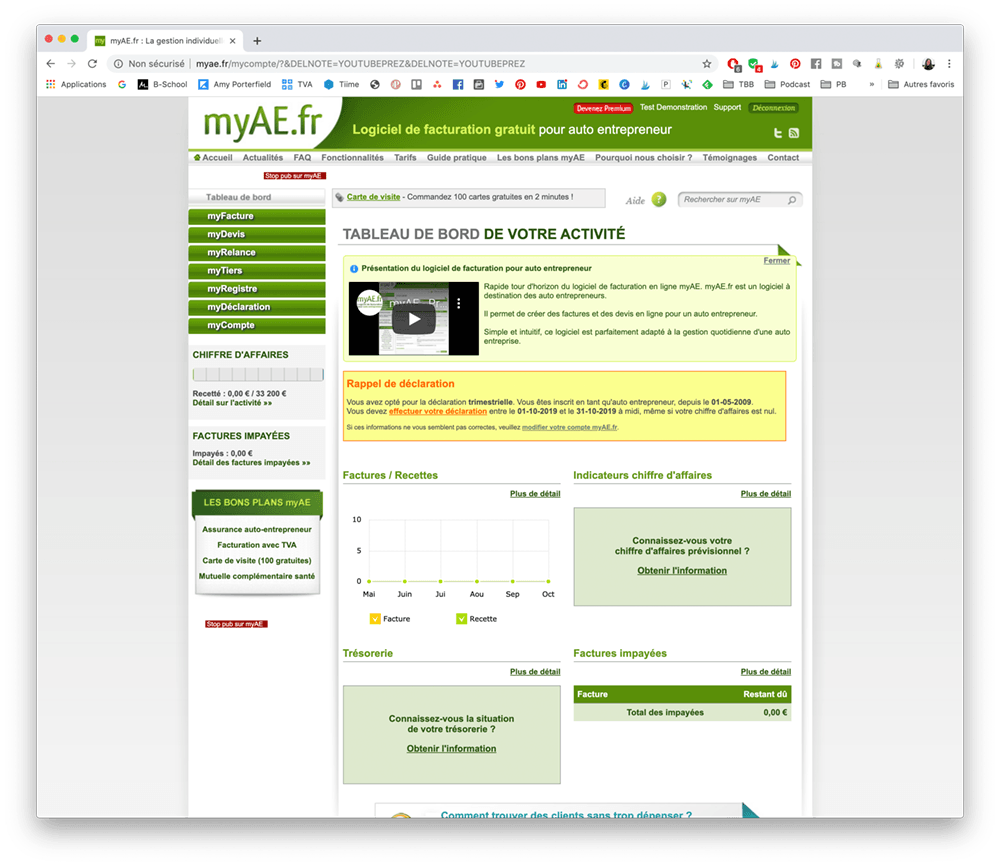Open the myRegistre sidebar menu
Image resolution: width=1000 pixels, height=866 pixels.
point(257,289)
